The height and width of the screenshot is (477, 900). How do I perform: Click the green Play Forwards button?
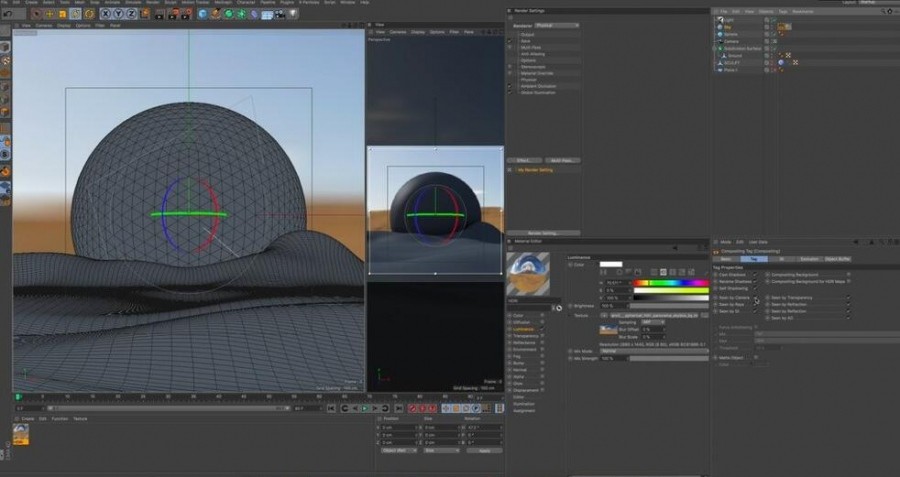[x=364, y=408]
